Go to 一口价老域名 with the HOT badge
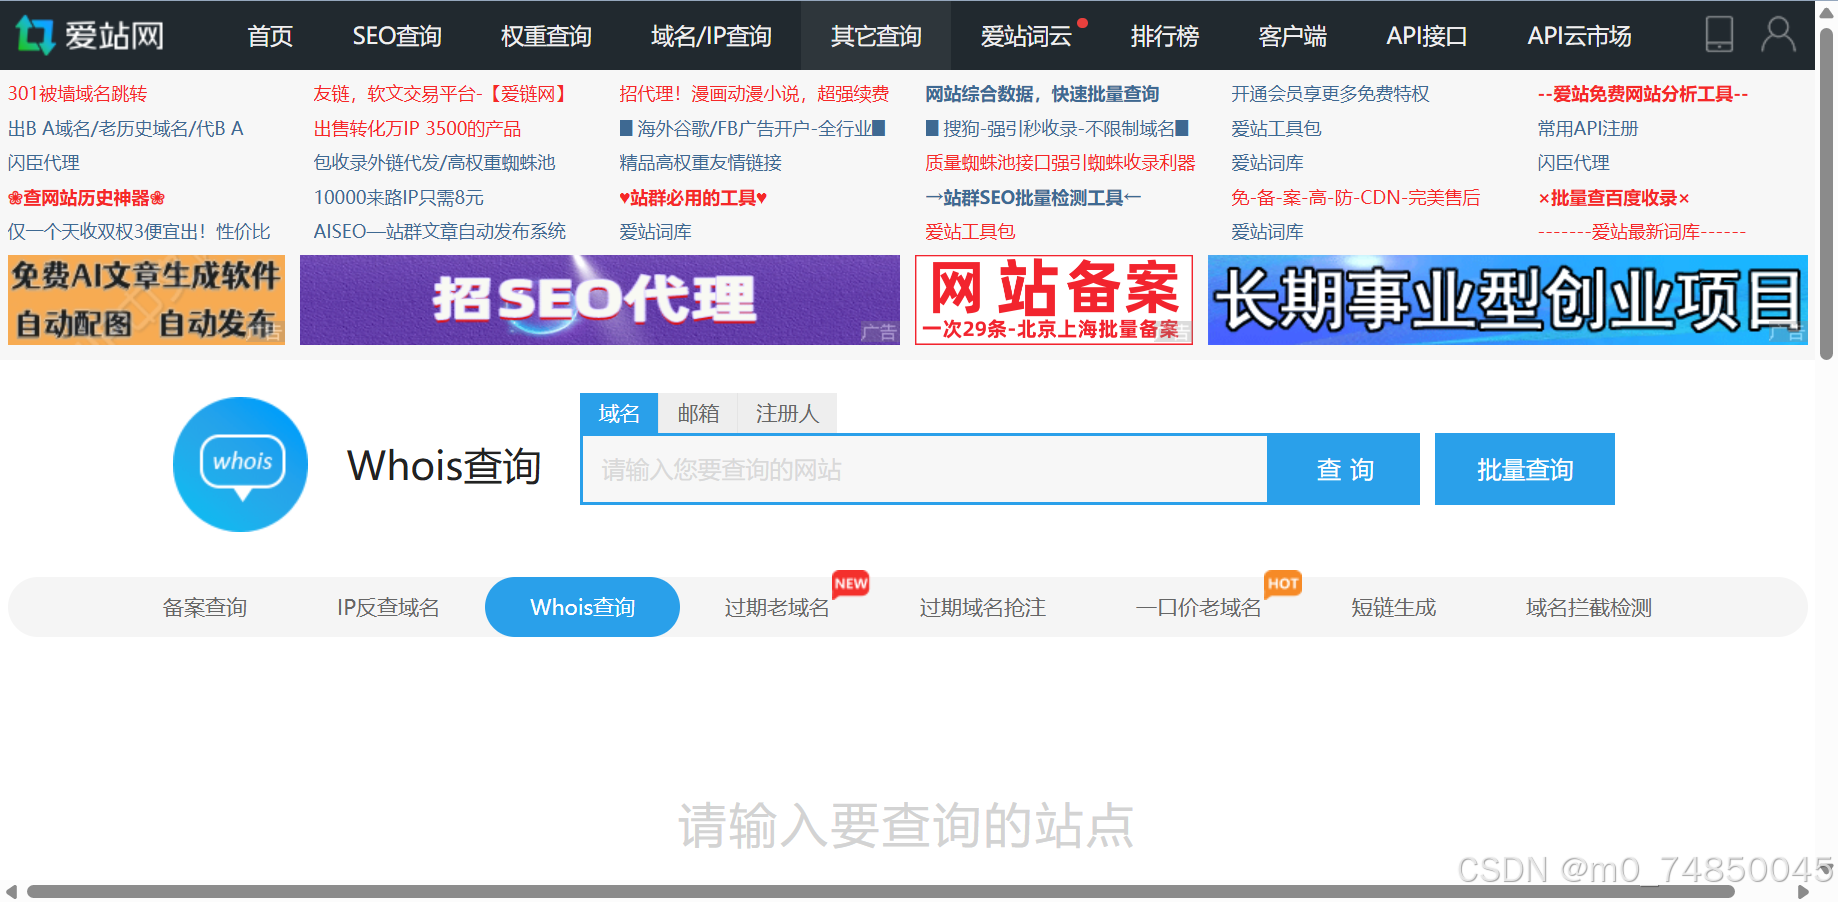1838x902 pixels. tap(1199, 607)
